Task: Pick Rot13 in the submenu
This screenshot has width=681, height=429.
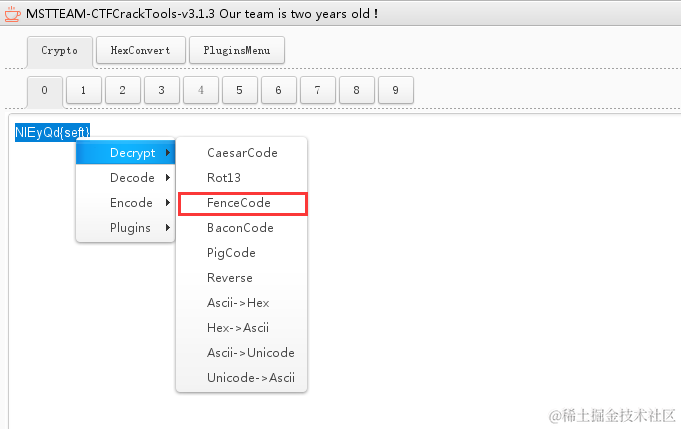Action: pyautogui.click(x=241, y=178)
